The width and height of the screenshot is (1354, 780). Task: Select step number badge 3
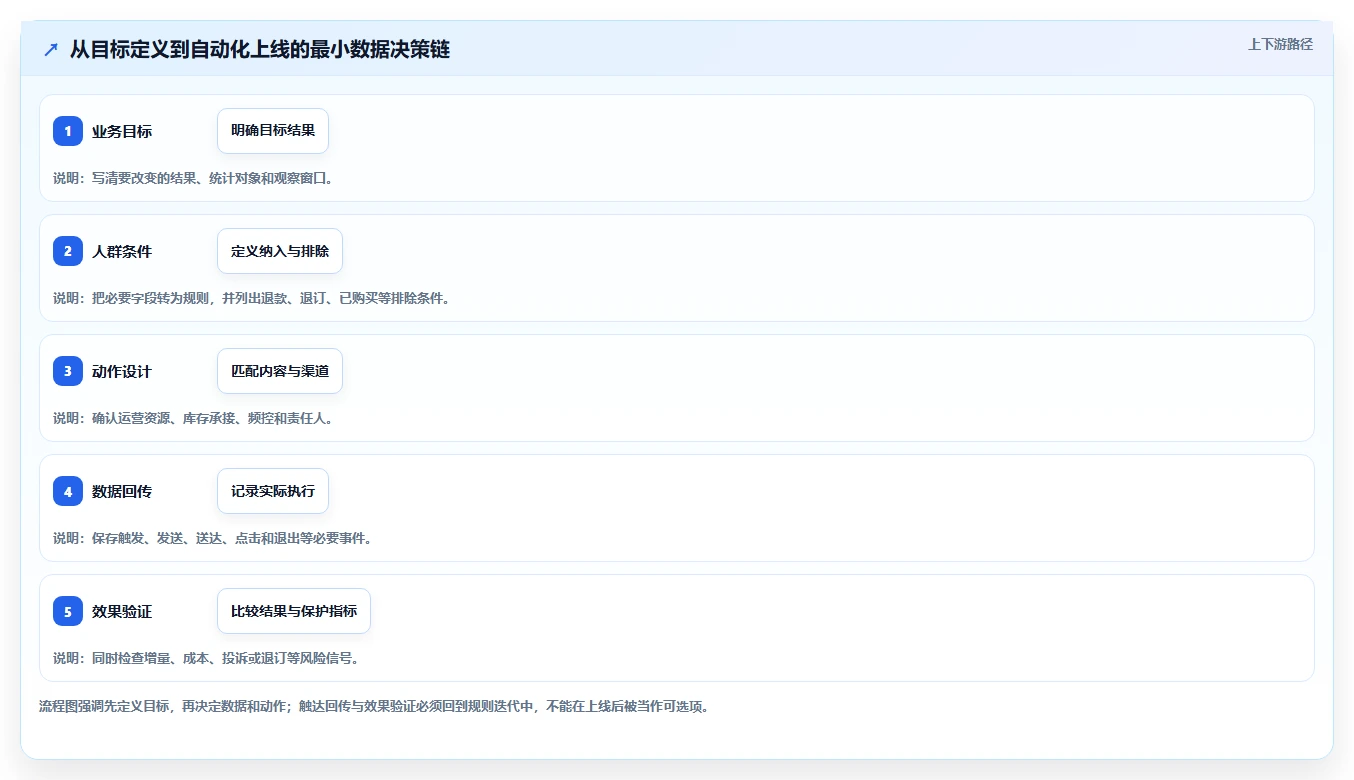click(68, 371)
